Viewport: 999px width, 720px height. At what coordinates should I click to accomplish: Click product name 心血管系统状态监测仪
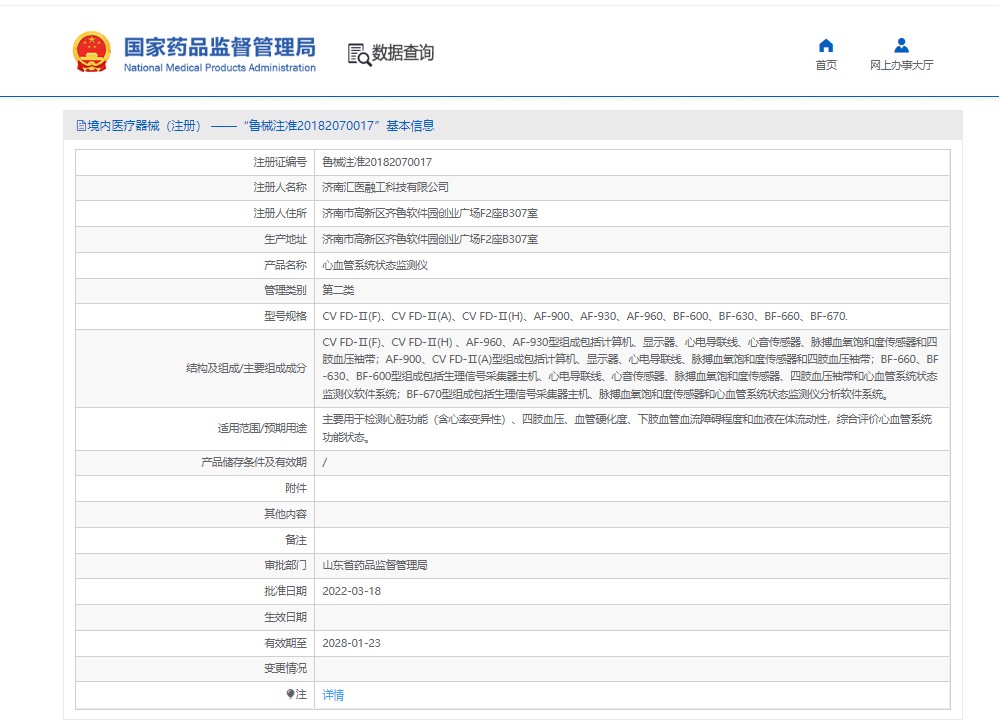[x=375, y=266]
